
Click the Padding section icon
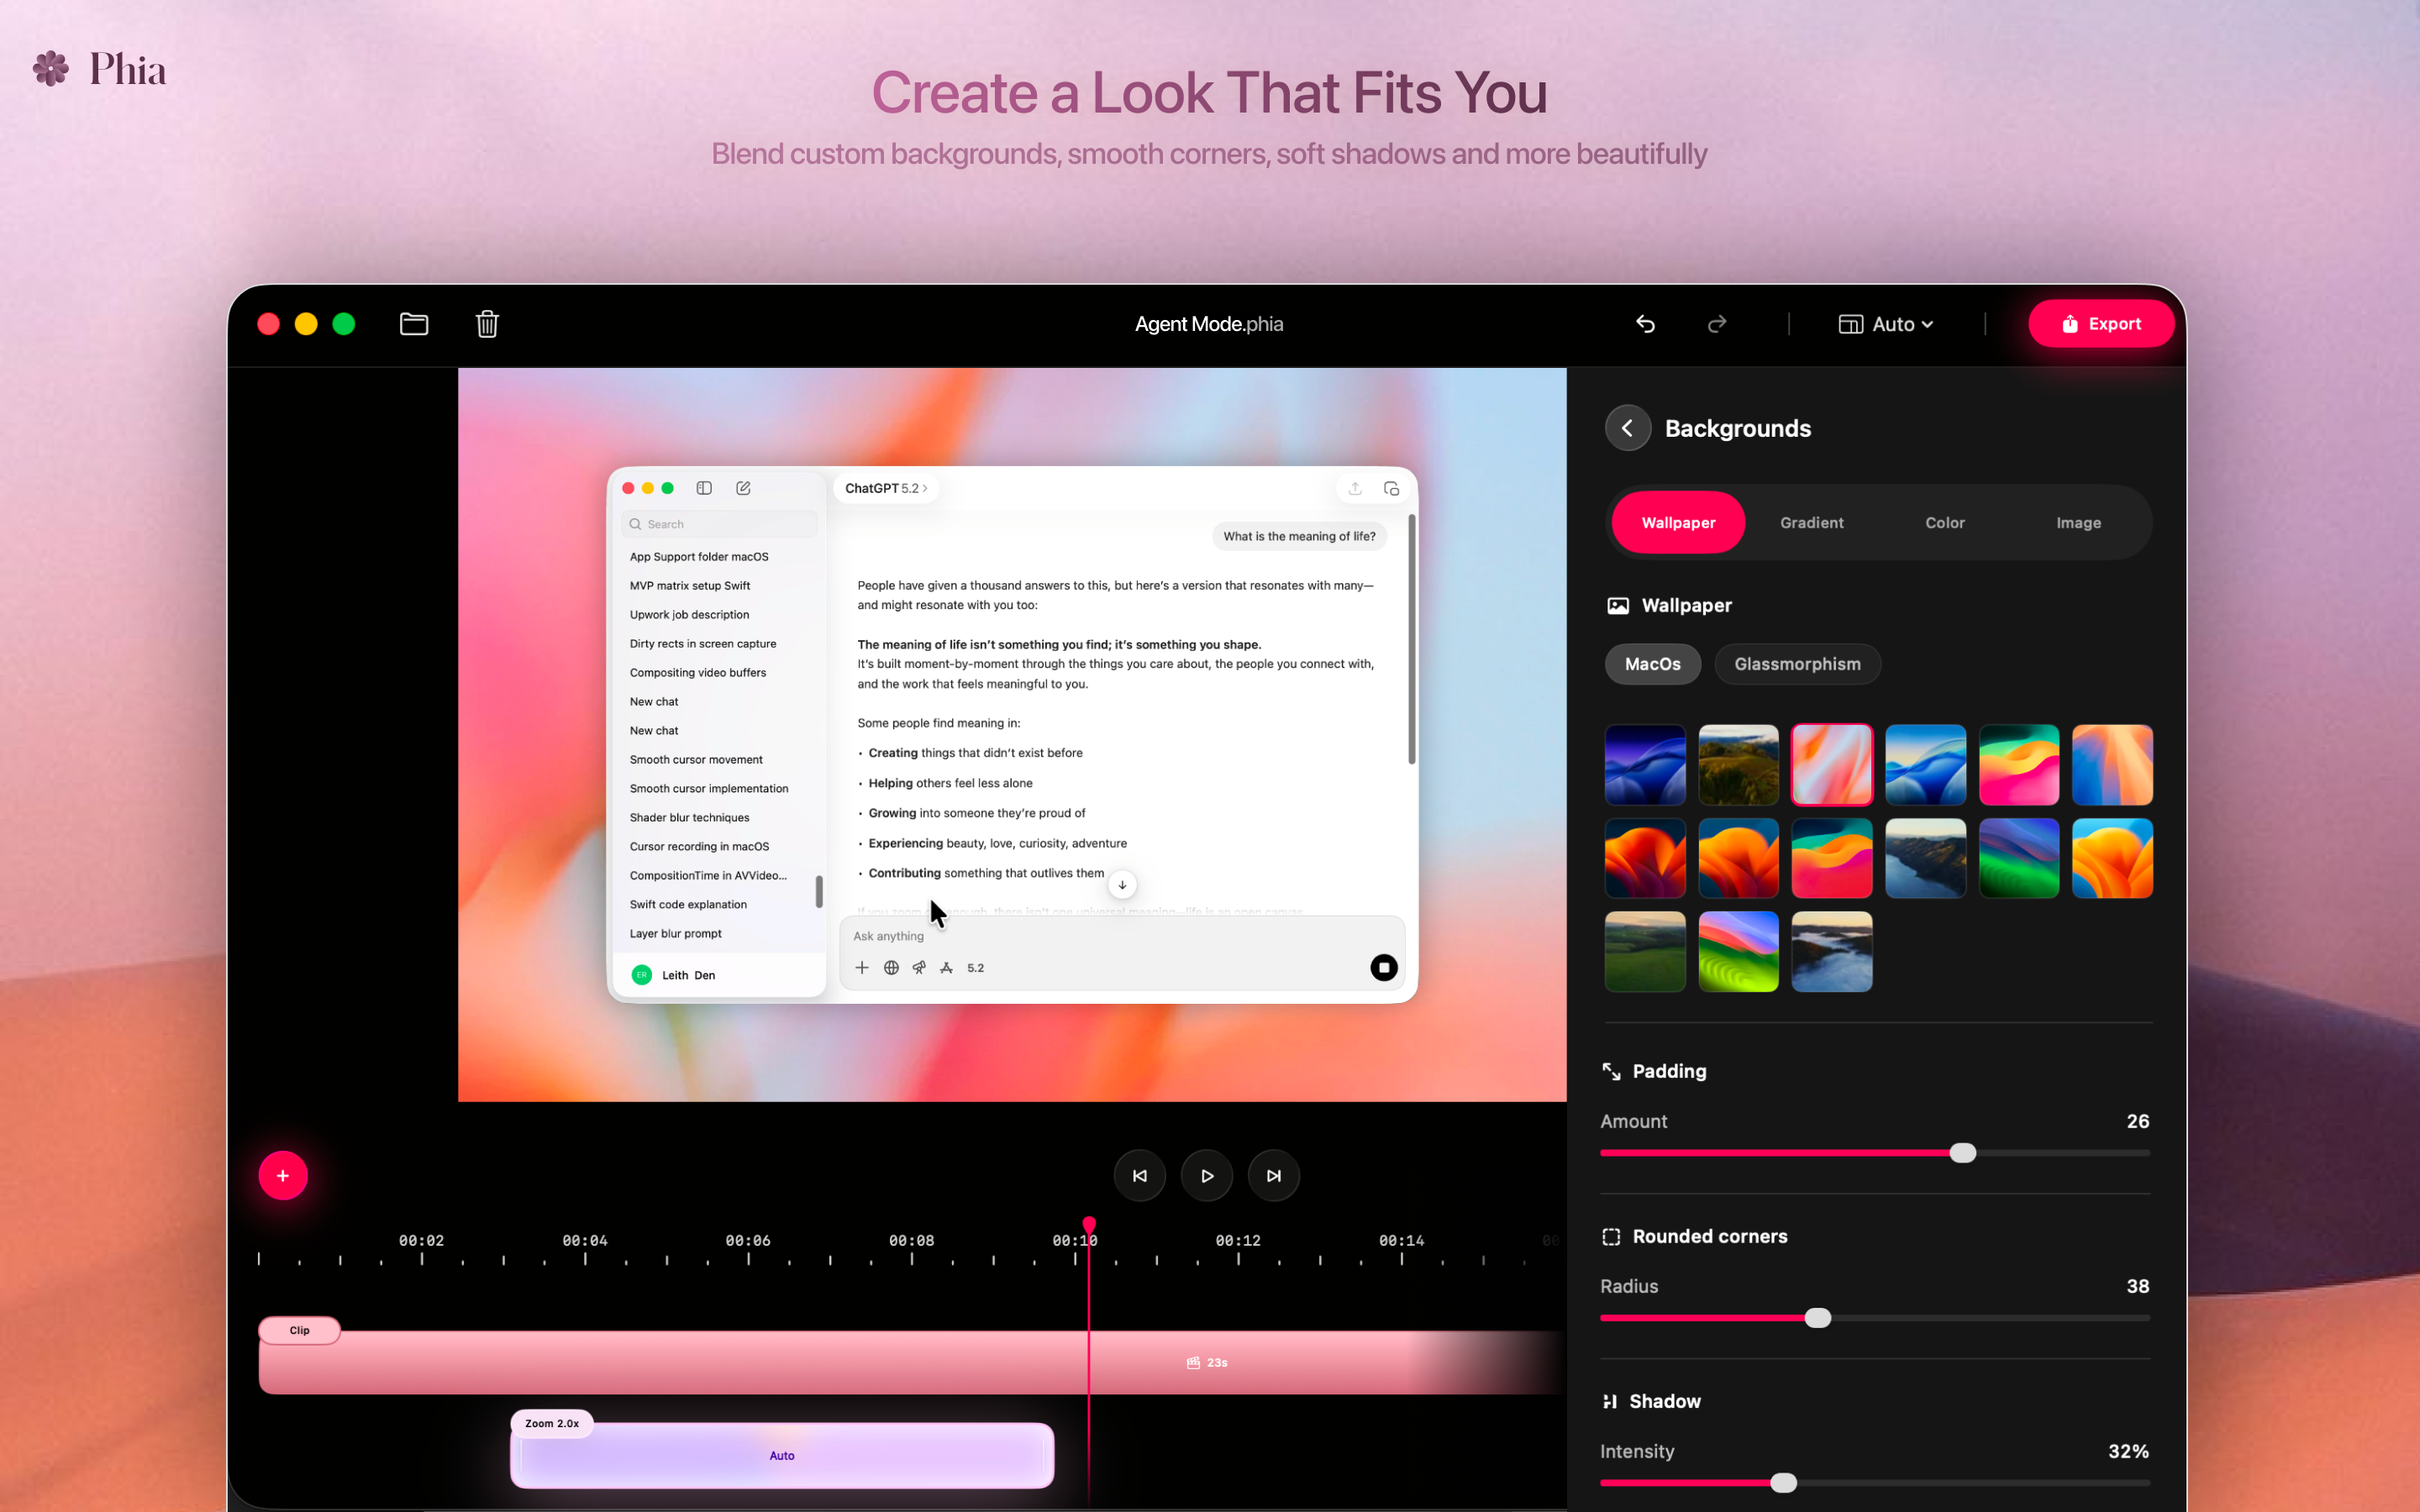(1611, 1070)
